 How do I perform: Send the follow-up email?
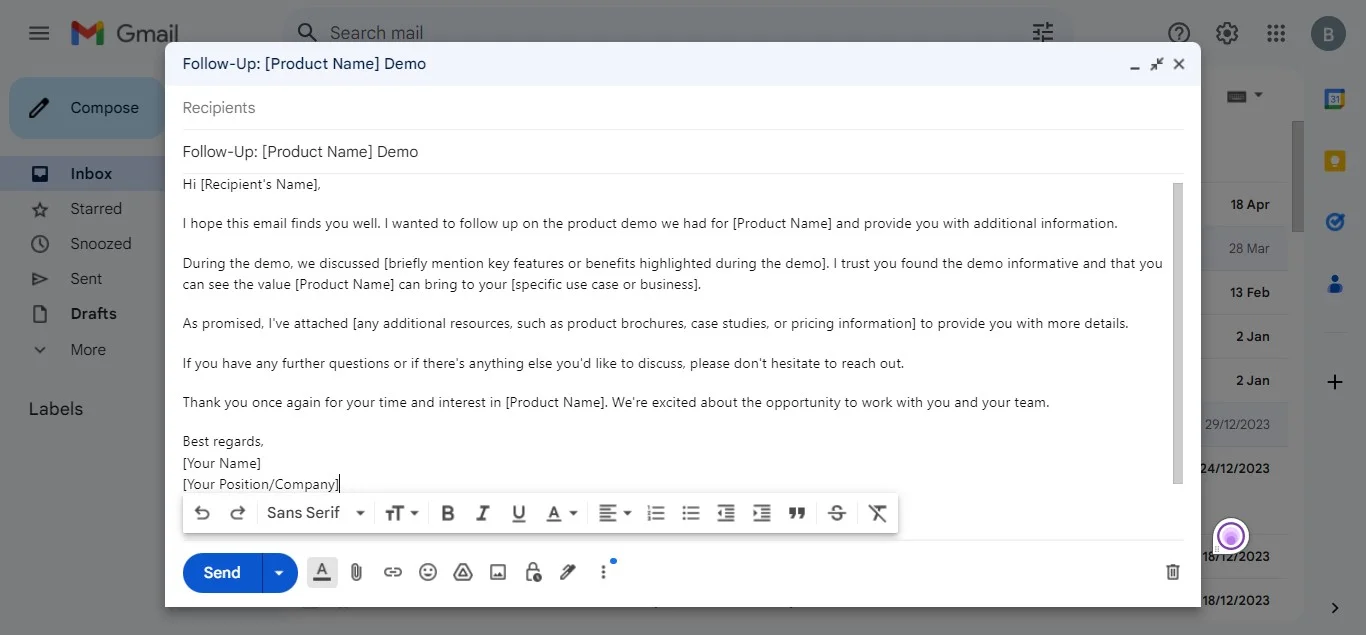(220, 572)
